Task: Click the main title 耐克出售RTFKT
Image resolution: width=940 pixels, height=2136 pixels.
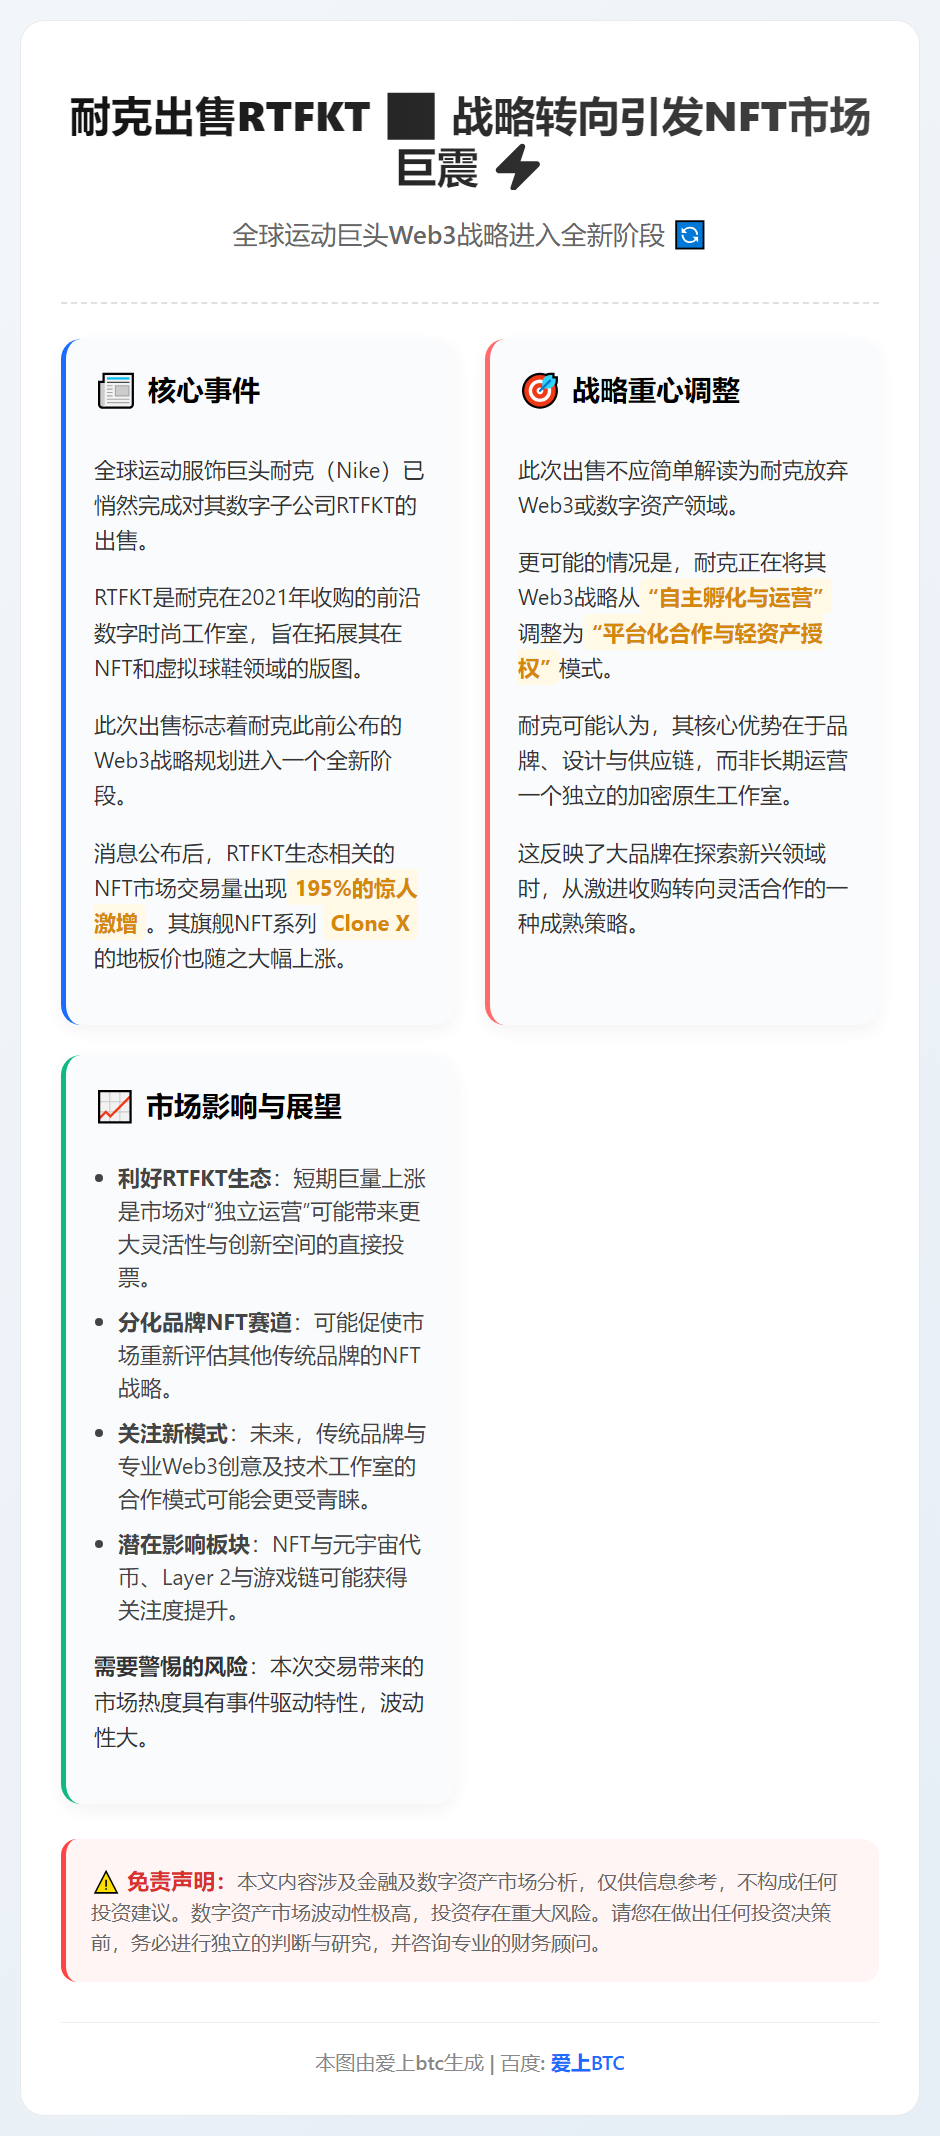Action: click(220, 117)
